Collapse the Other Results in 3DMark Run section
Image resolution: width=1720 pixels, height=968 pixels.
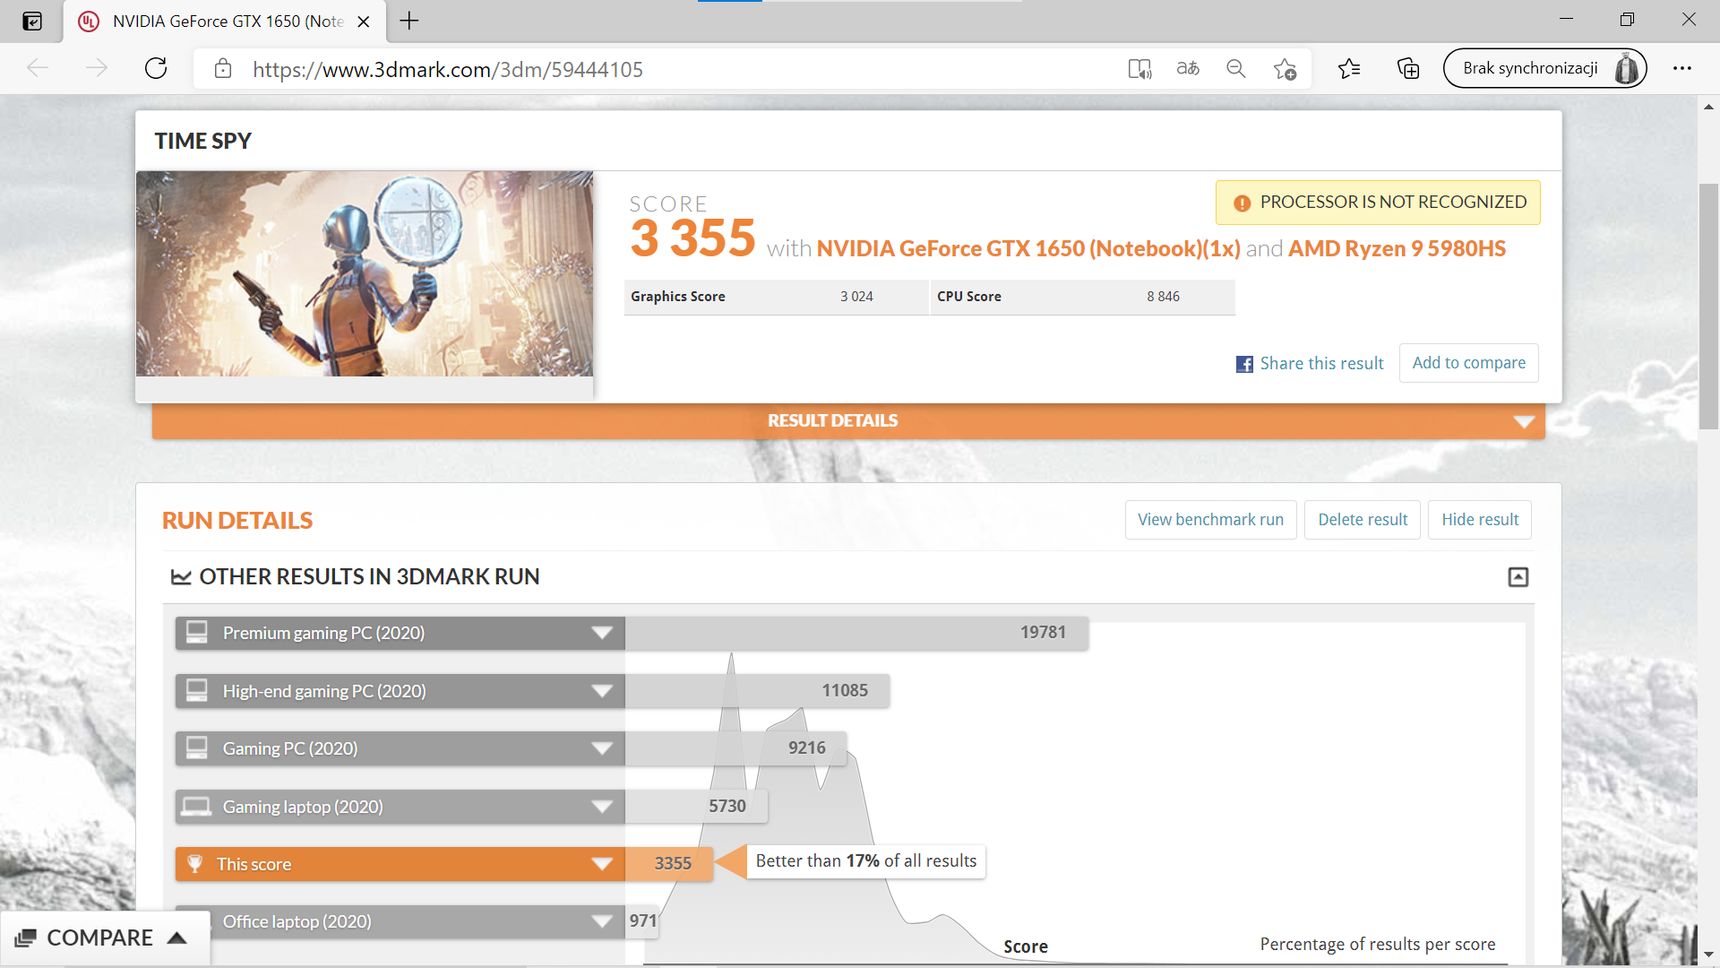pos(1518,577)
